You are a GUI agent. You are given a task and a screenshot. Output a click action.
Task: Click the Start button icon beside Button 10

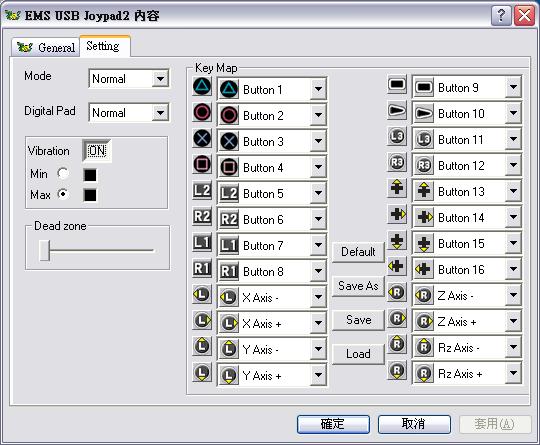click(x=397, y=110)
